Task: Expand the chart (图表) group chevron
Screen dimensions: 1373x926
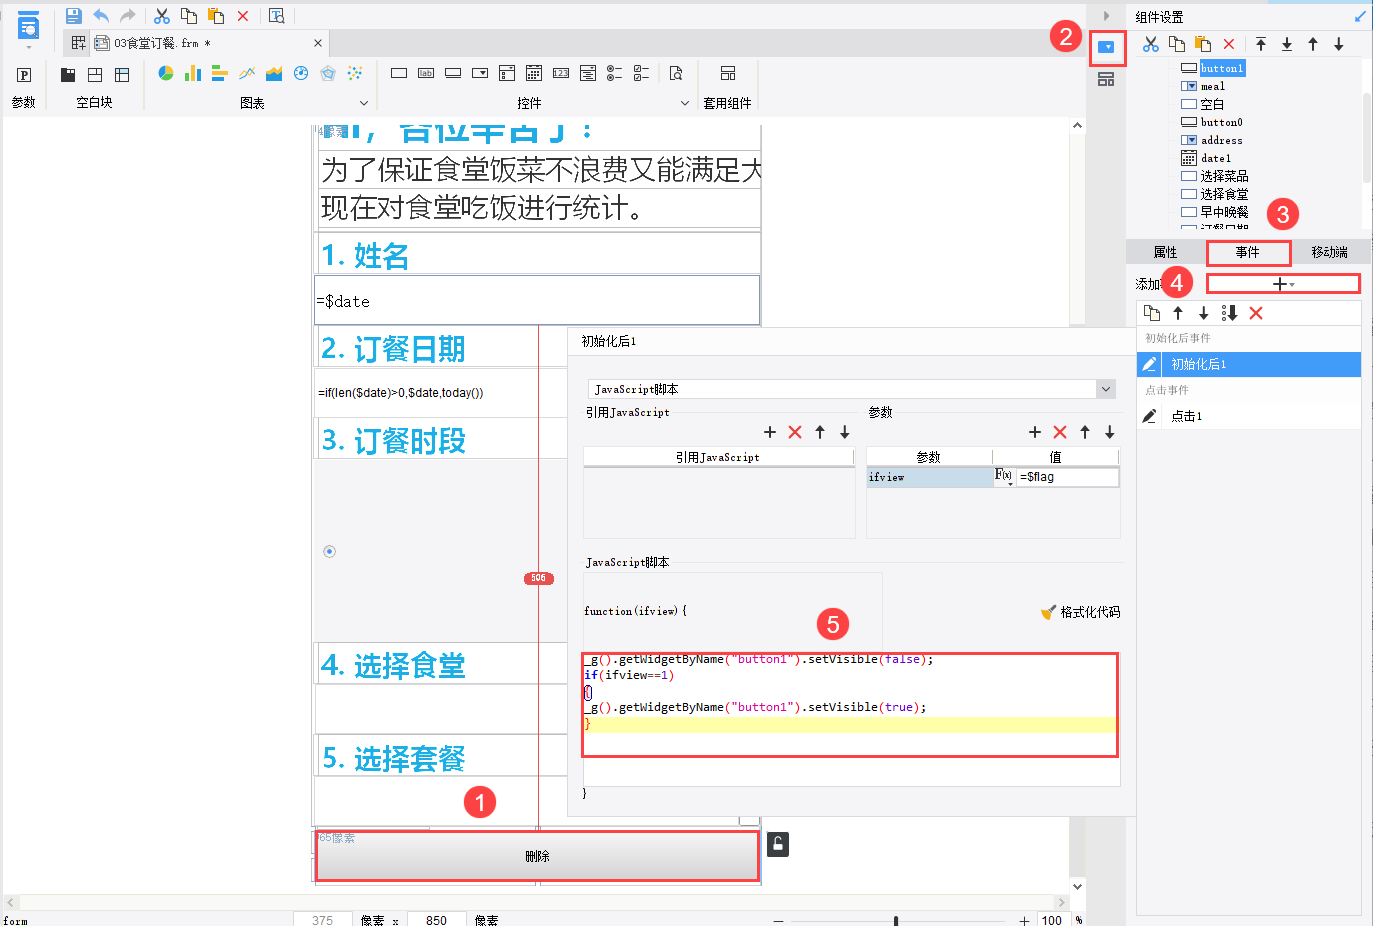Action: (364, 103)
